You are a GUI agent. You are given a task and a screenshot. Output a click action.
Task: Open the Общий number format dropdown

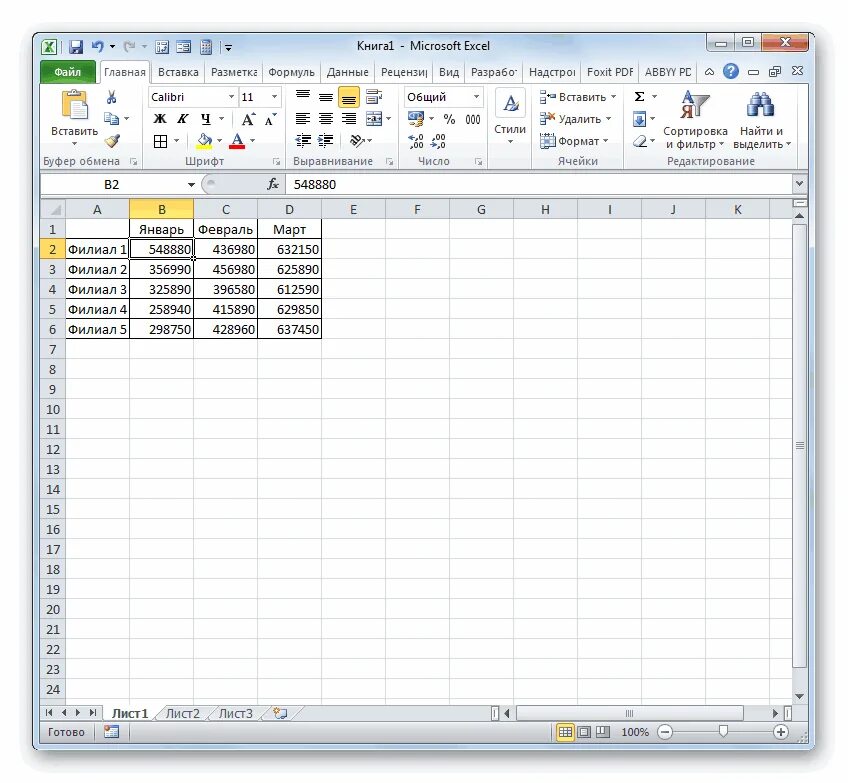coord(476,97)
